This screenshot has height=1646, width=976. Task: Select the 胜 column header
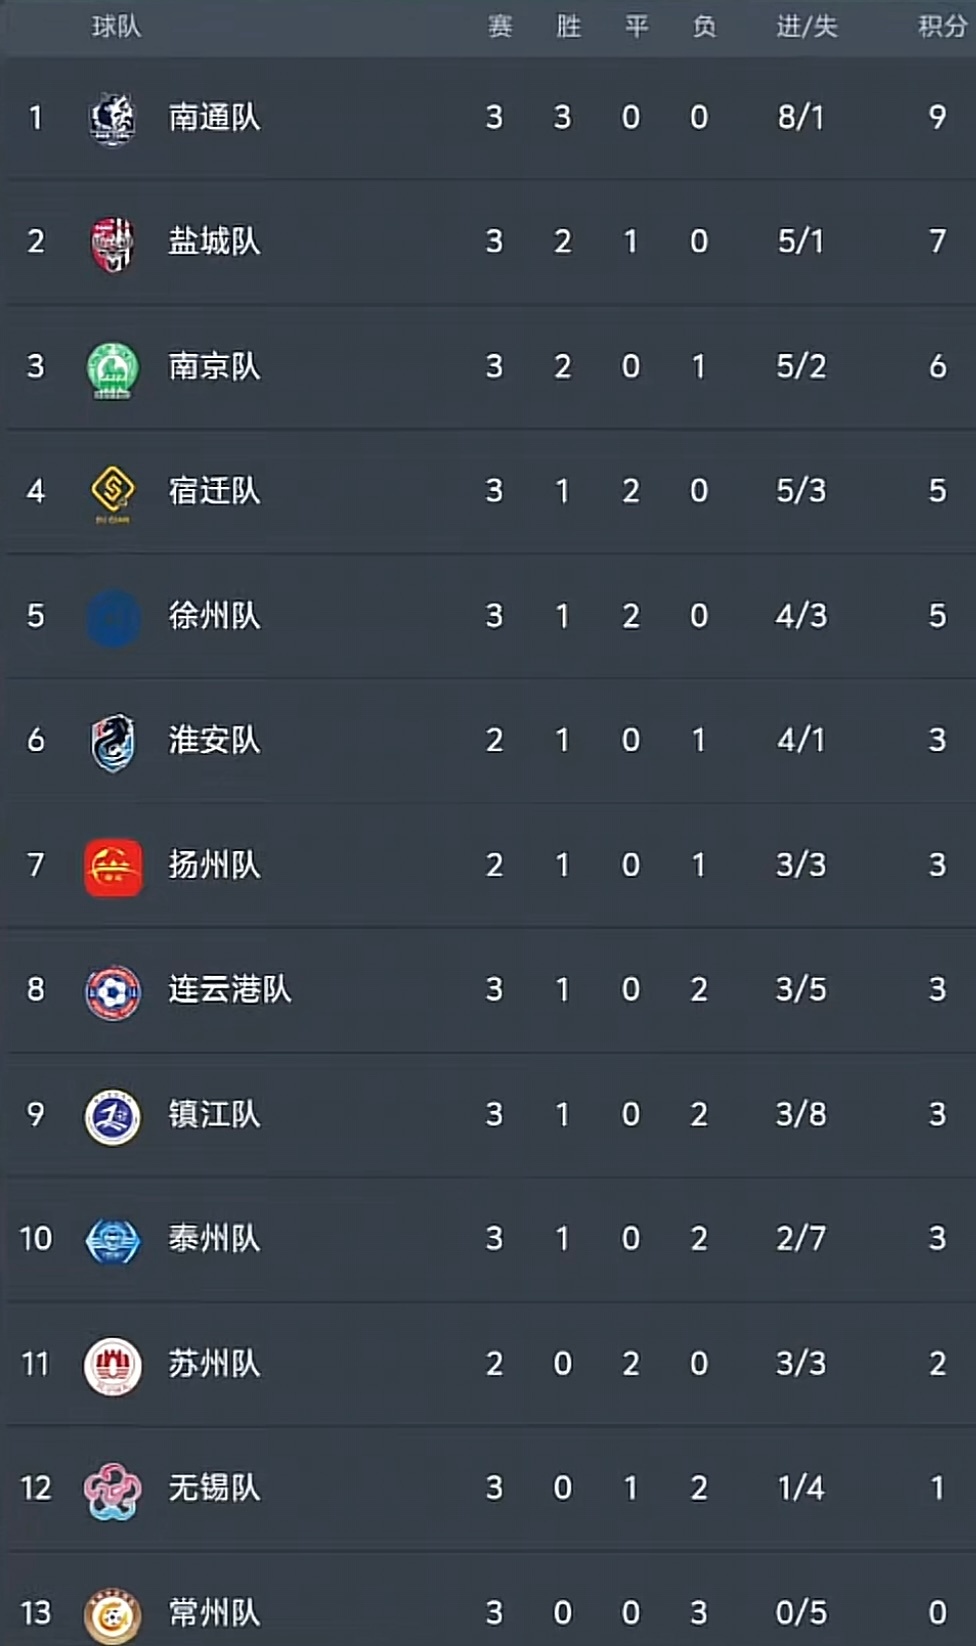click(568, 27)
